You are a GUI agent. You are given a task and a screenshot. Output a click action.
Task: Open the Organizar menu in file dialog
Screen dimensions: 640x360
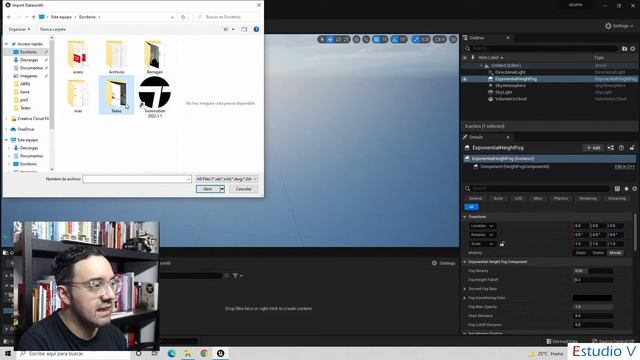(x=19, y=29)
